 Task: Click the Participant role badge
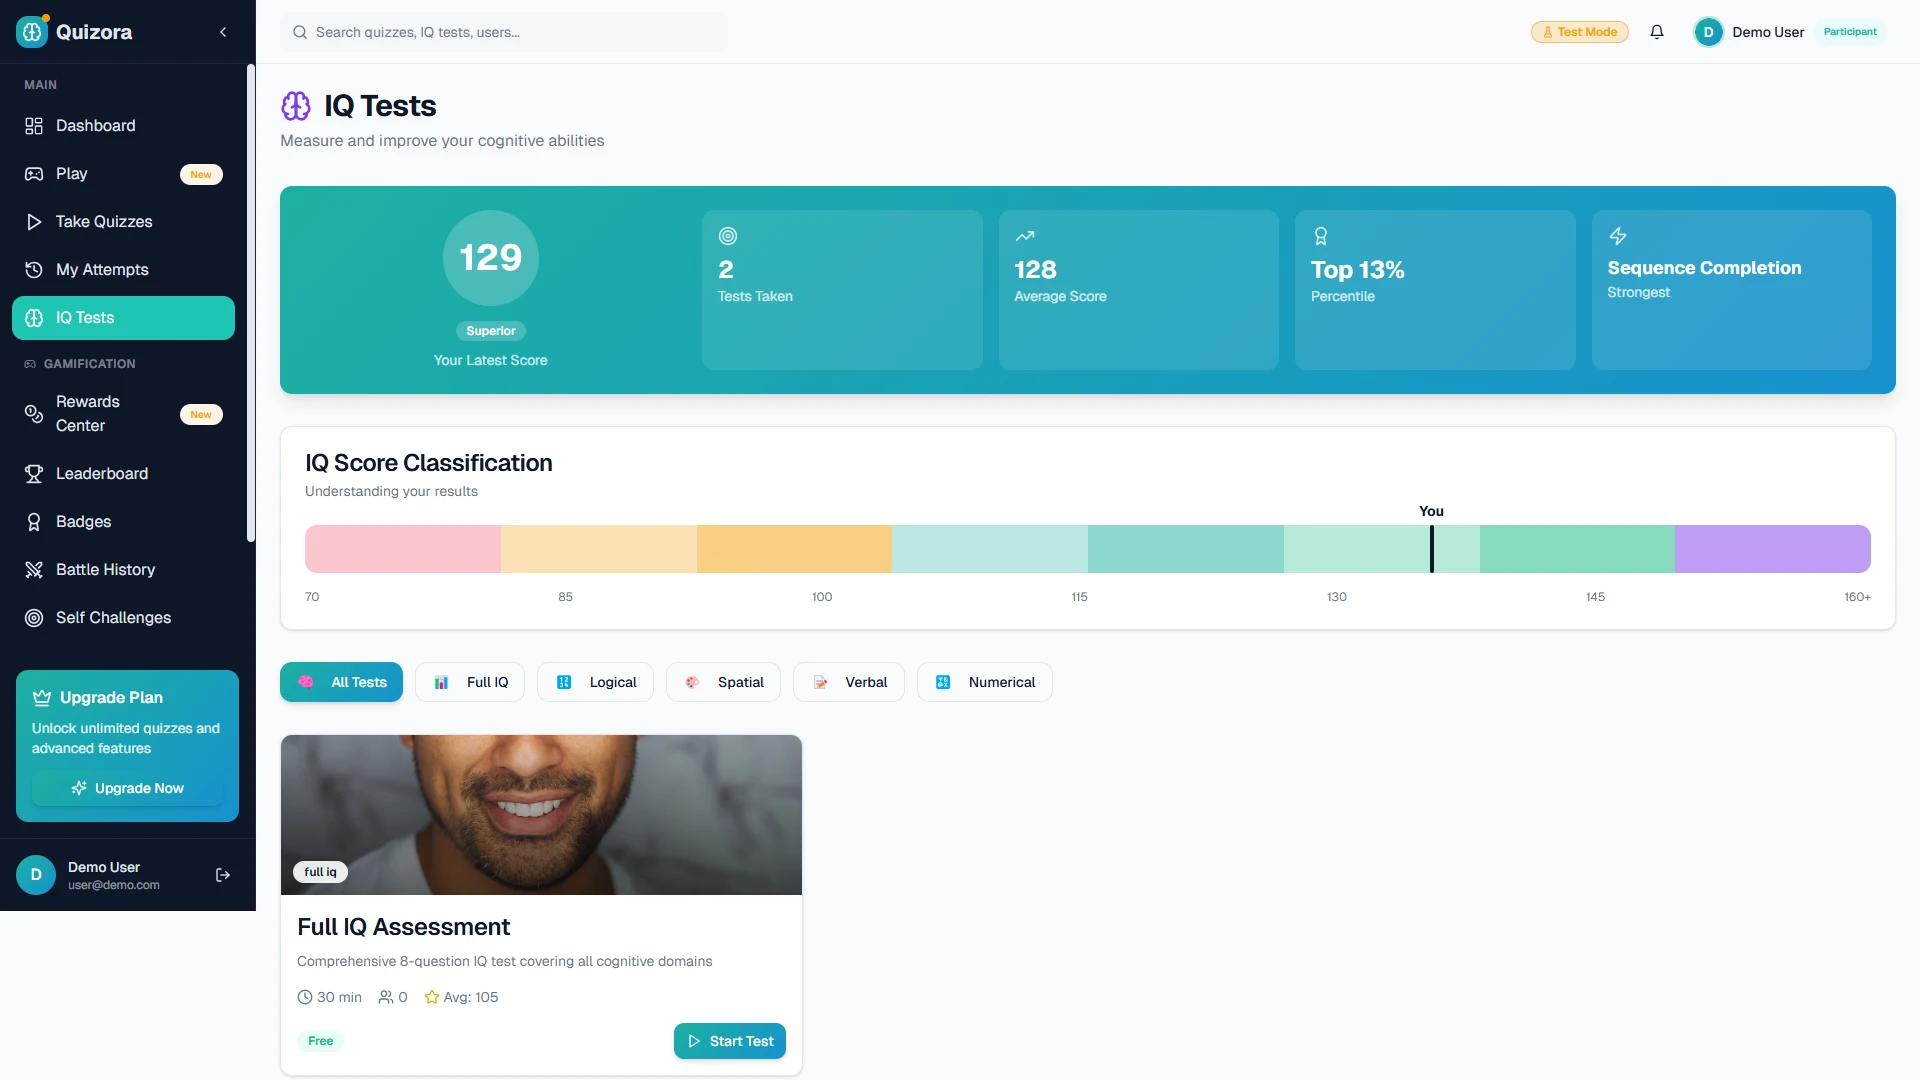point(1850,32)
